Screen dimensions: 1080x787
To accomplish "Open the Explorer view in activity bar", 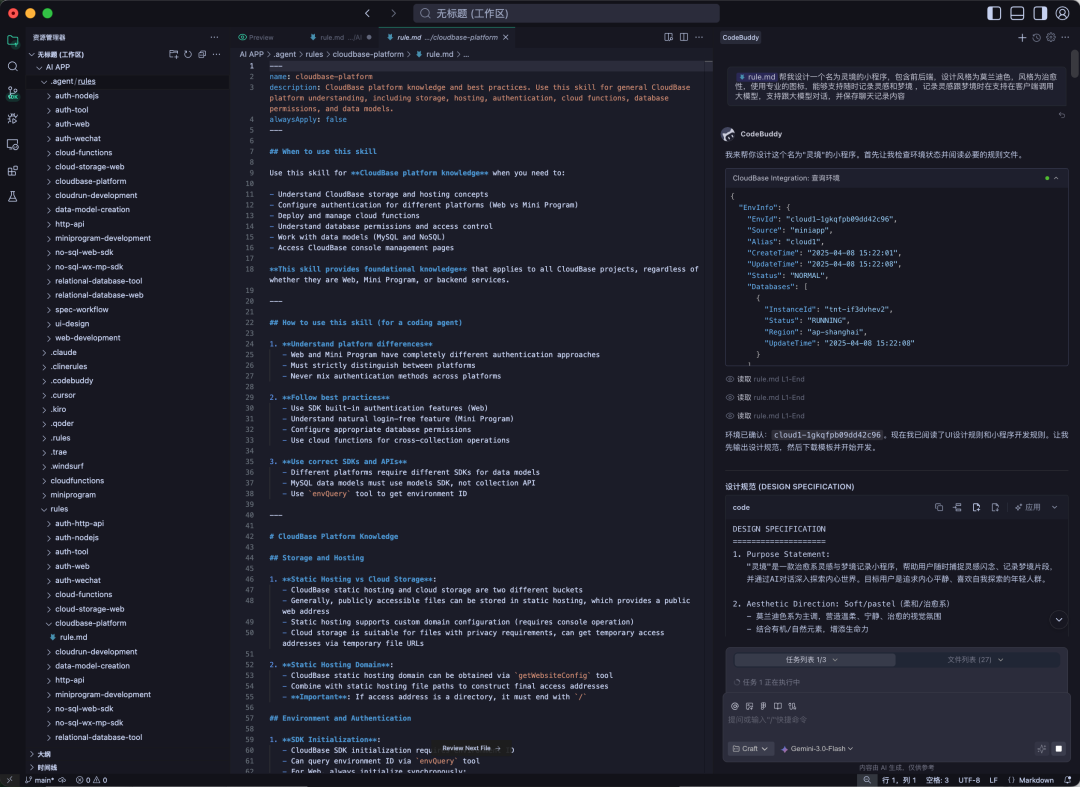I will click(12, 41).
